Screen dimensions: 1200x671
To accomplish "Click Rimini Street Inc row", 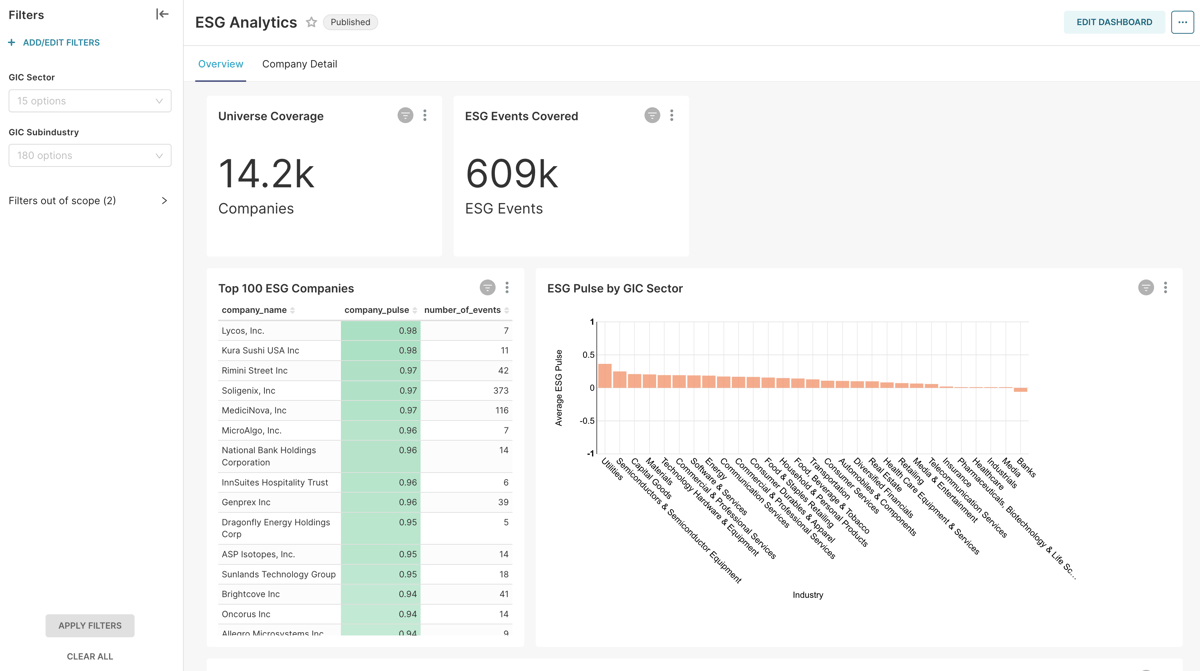I will coord(365,371).
